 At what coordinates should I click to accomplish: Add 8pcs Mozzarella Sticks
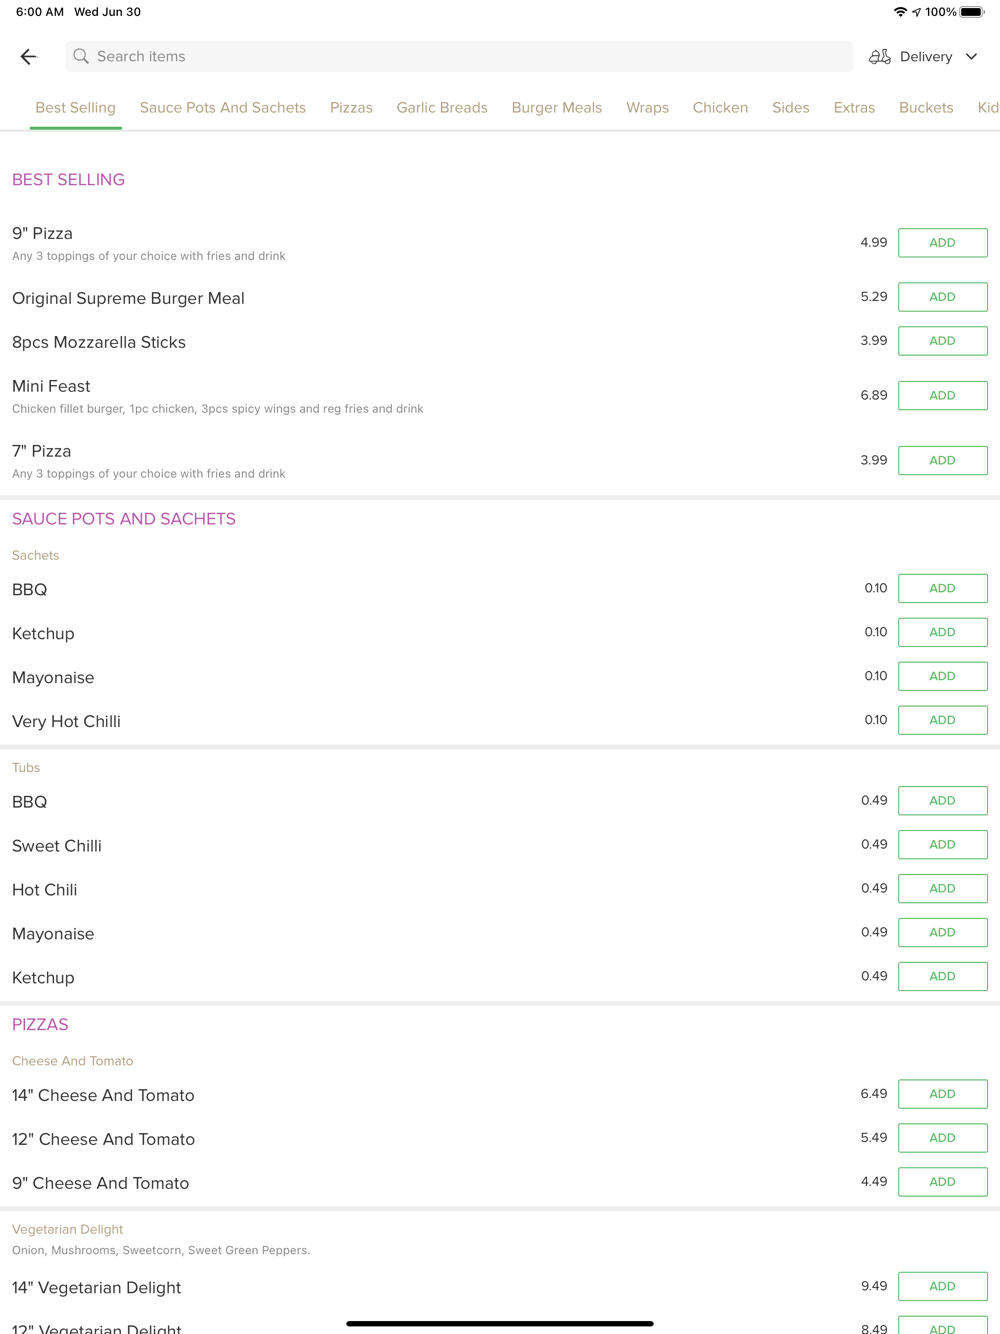click(942, 341)
